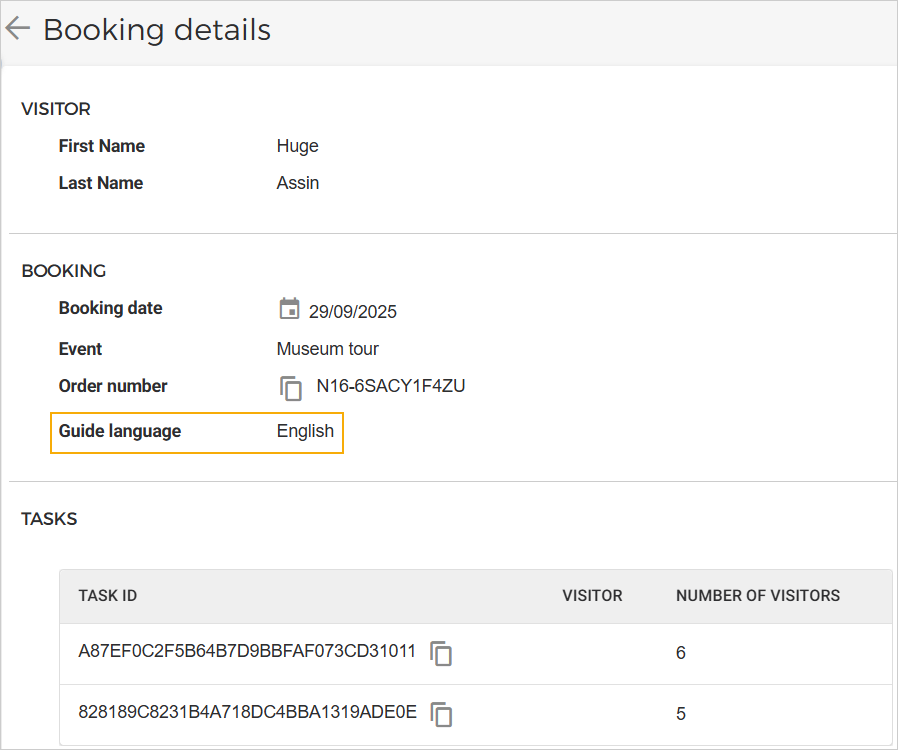Screen dimensions: 898x750
Task: Click the Guide language label
Action: point(120,431)
